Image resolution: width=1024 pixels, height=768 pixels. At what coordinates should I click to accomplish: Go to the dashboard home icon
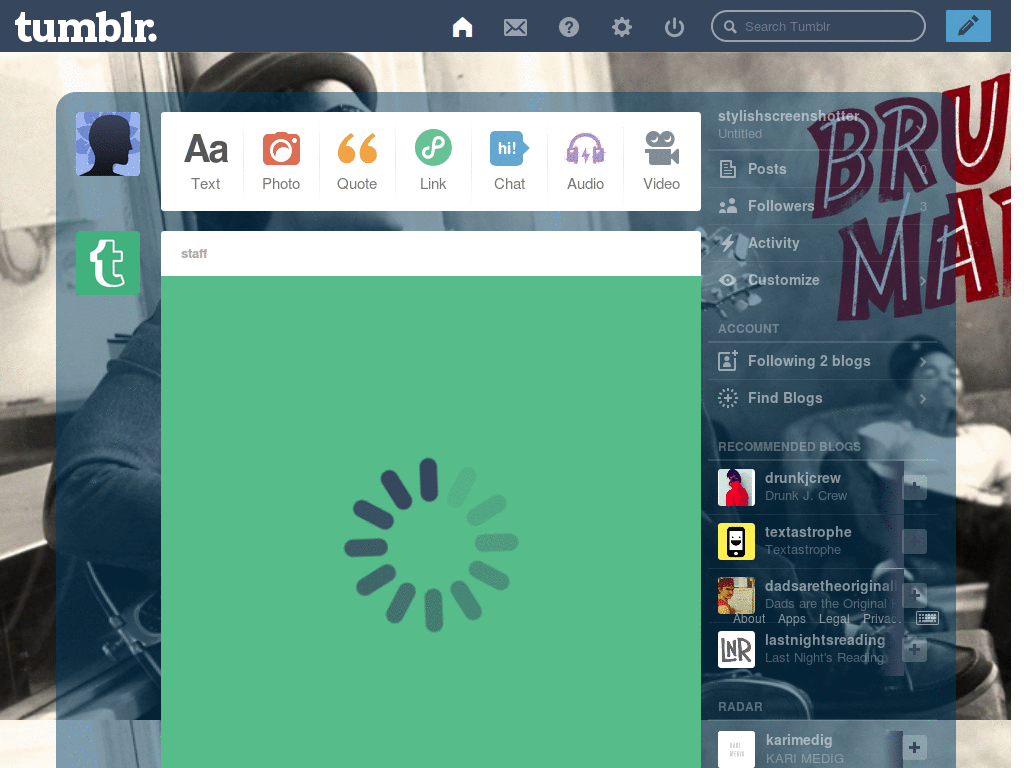click(x=462, y=27)
